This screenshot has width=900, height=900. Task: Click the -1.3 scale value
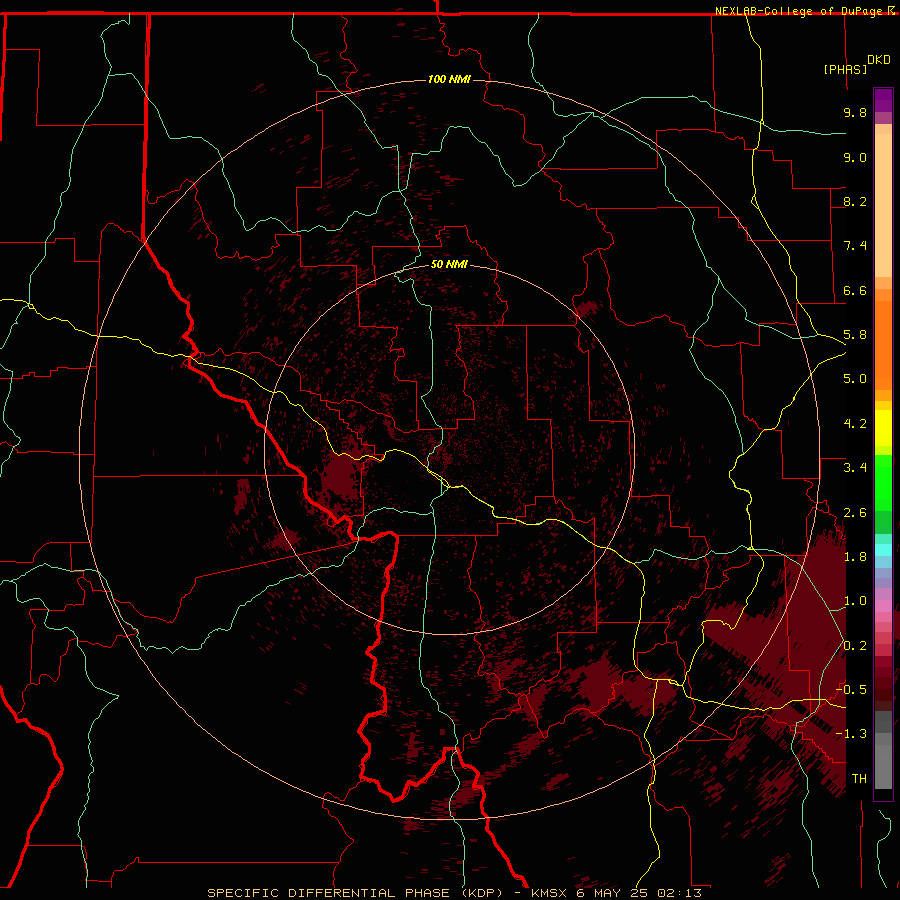[x=851, y=734]
